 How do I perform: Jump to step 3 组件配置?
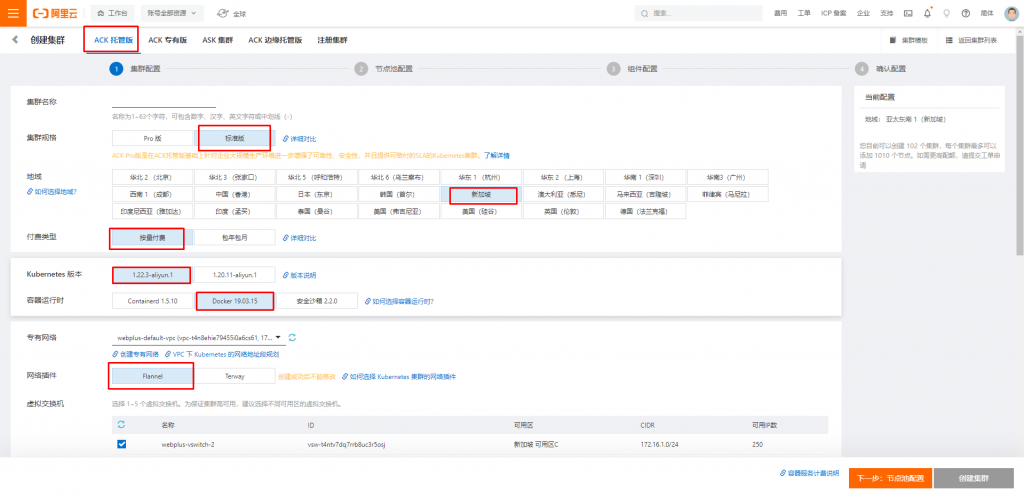pyautogui.click(x=632, y=69)
